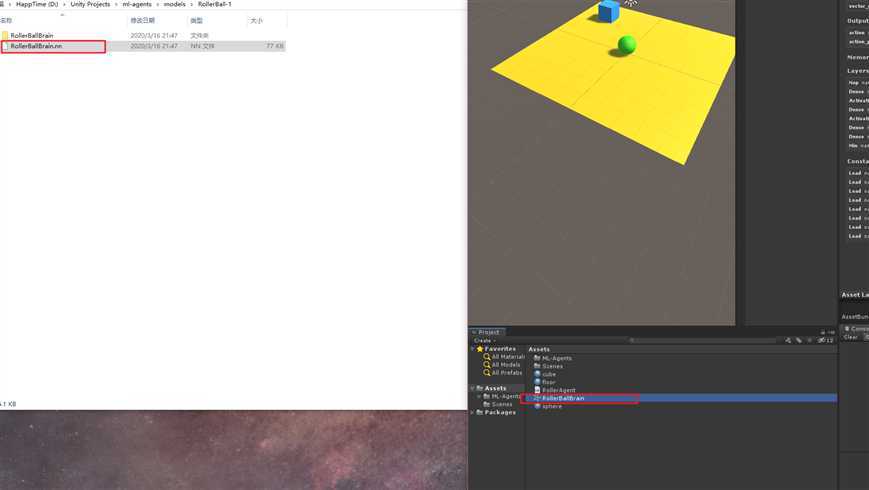The image size is (869, 490).
Task: Select the floor asset in the asset list
Action: (544, 382)
